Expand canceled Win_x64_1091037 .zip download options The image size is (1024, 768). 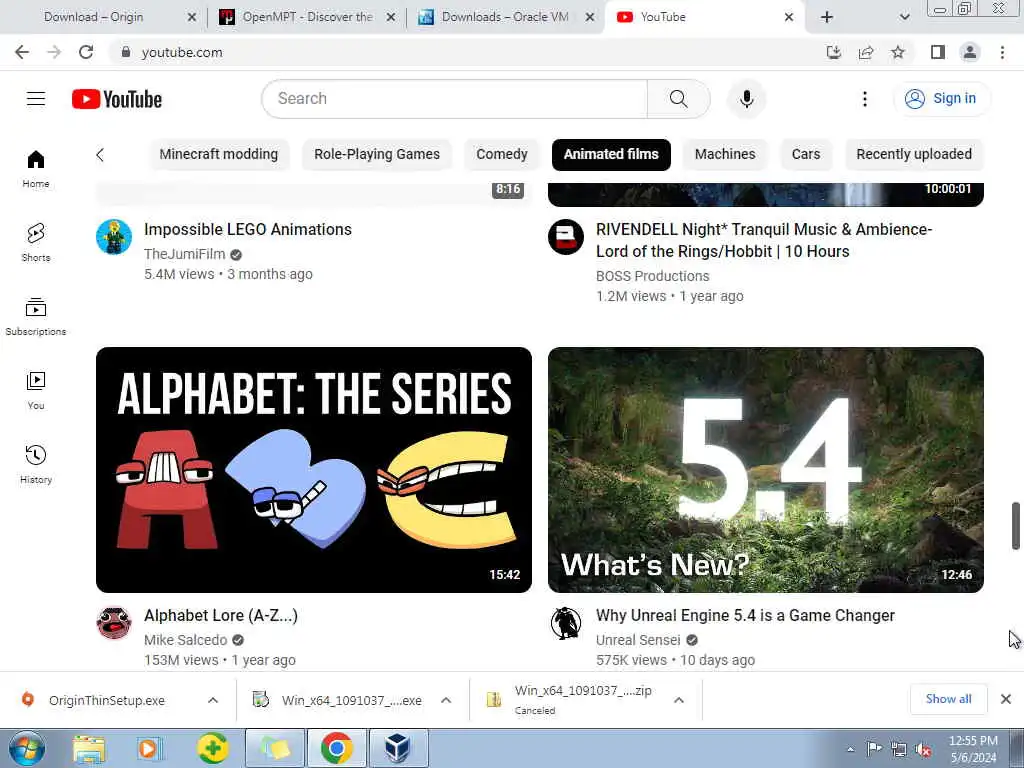click(x=679, y=700)
